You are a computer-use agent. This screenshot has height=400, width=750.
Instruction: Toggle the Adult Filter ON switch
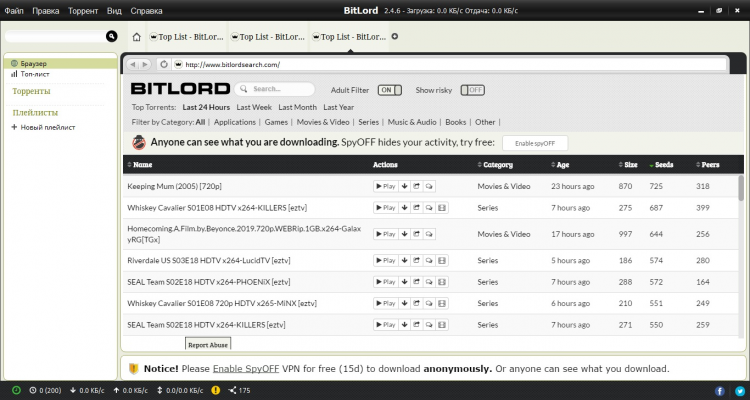point(389,90)
